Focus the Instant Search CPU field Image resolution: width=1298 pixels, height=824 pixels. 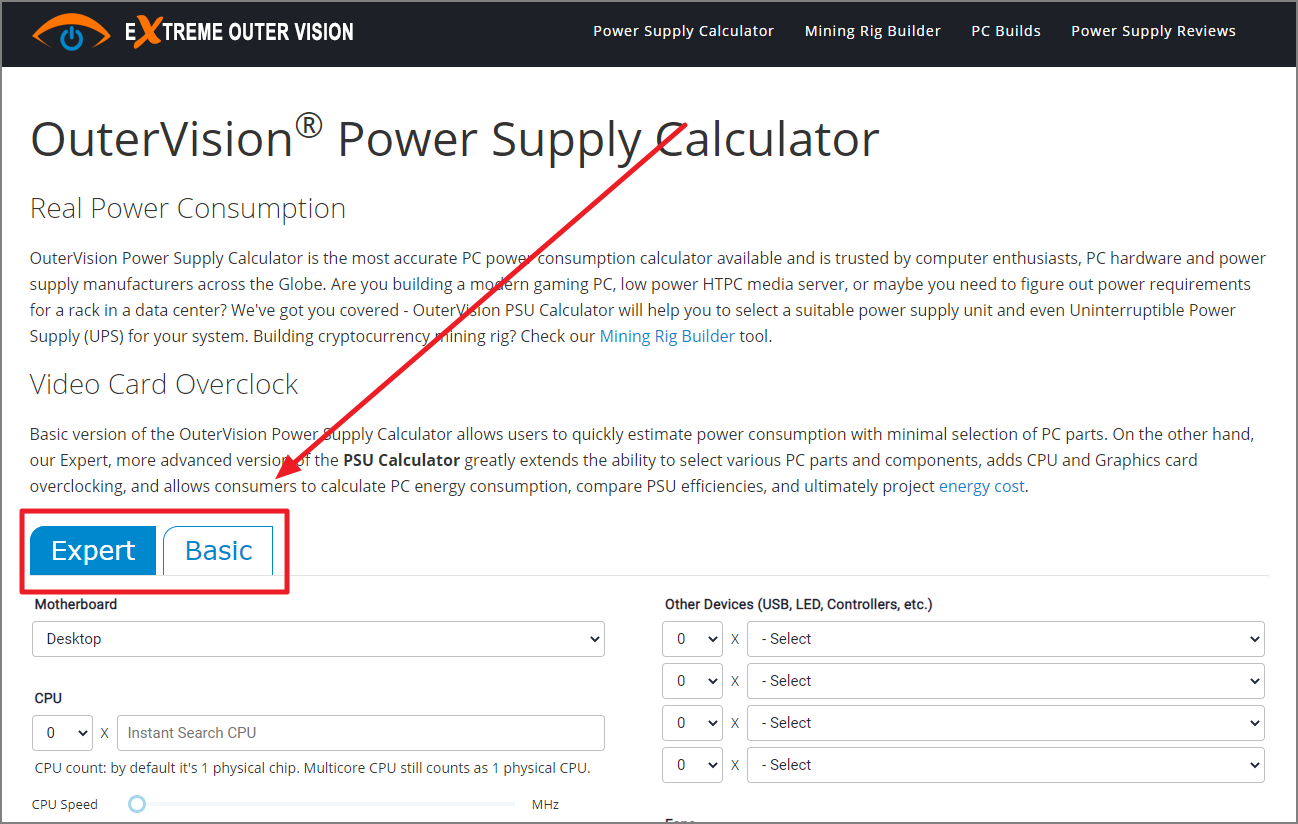pos(361,733)
